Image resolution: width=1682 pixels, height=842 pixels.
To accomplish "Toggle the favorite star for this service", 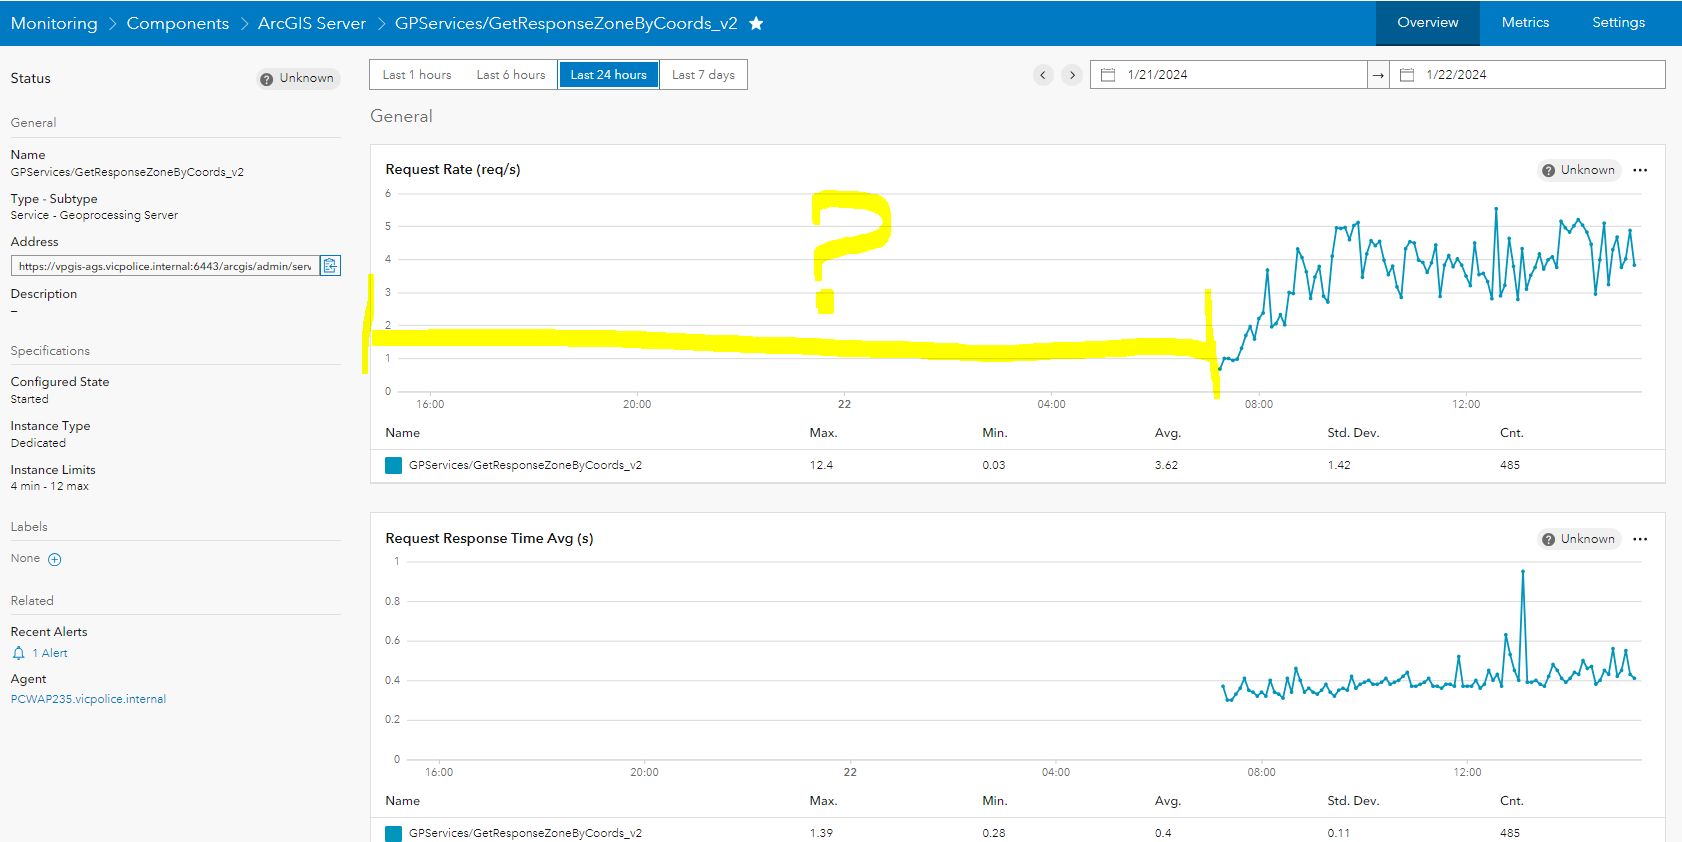I will [756, 23].
